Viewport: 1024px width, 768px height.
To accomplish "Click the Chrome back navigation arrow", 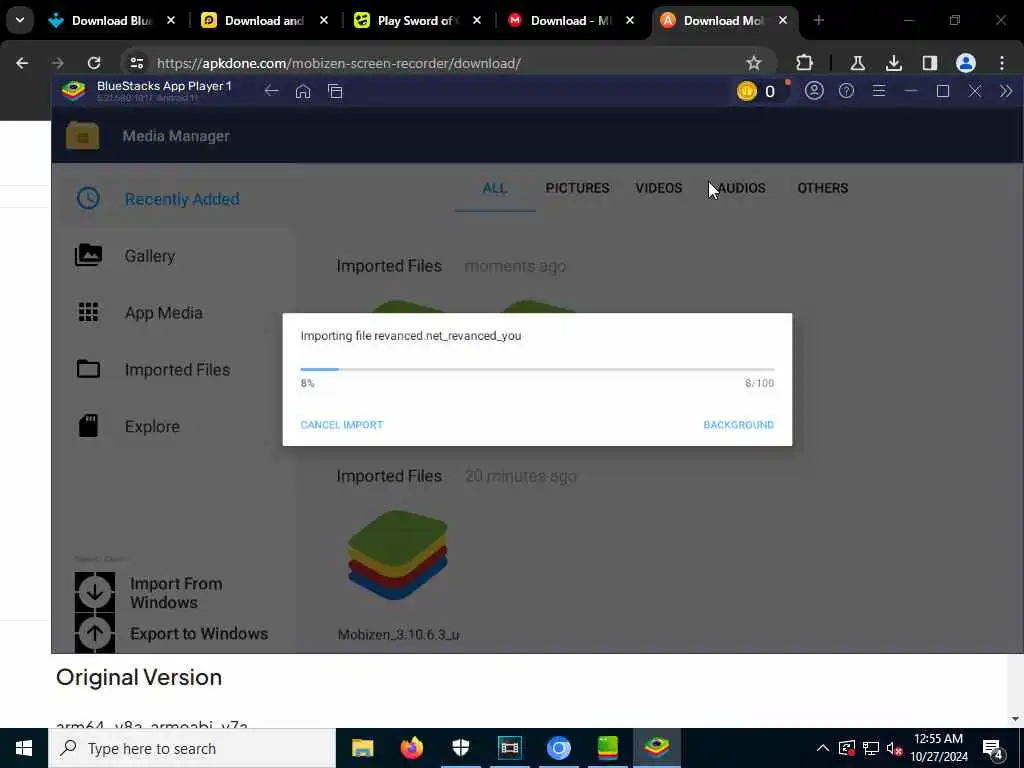I will (x=22, y=63).
